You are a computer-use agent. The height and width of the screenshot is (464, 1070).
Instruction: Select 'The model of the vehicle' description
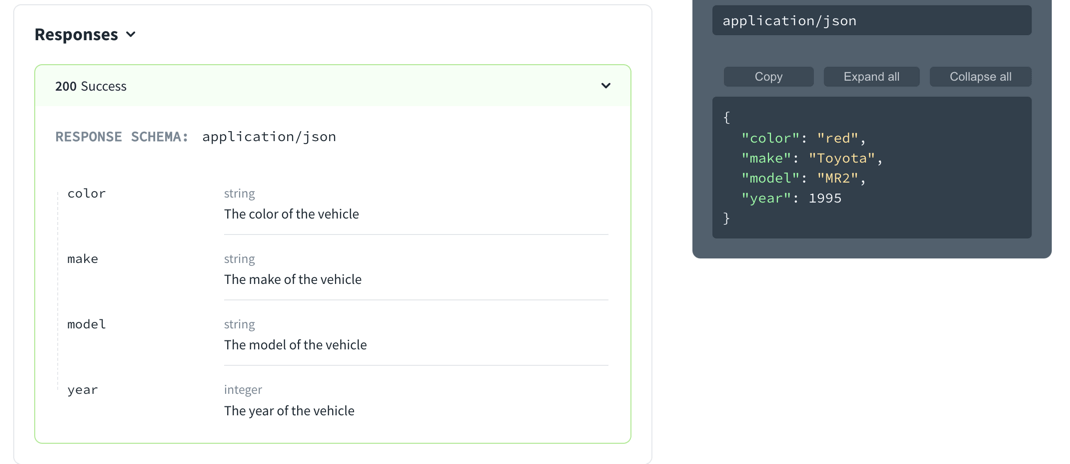point(295,345)
